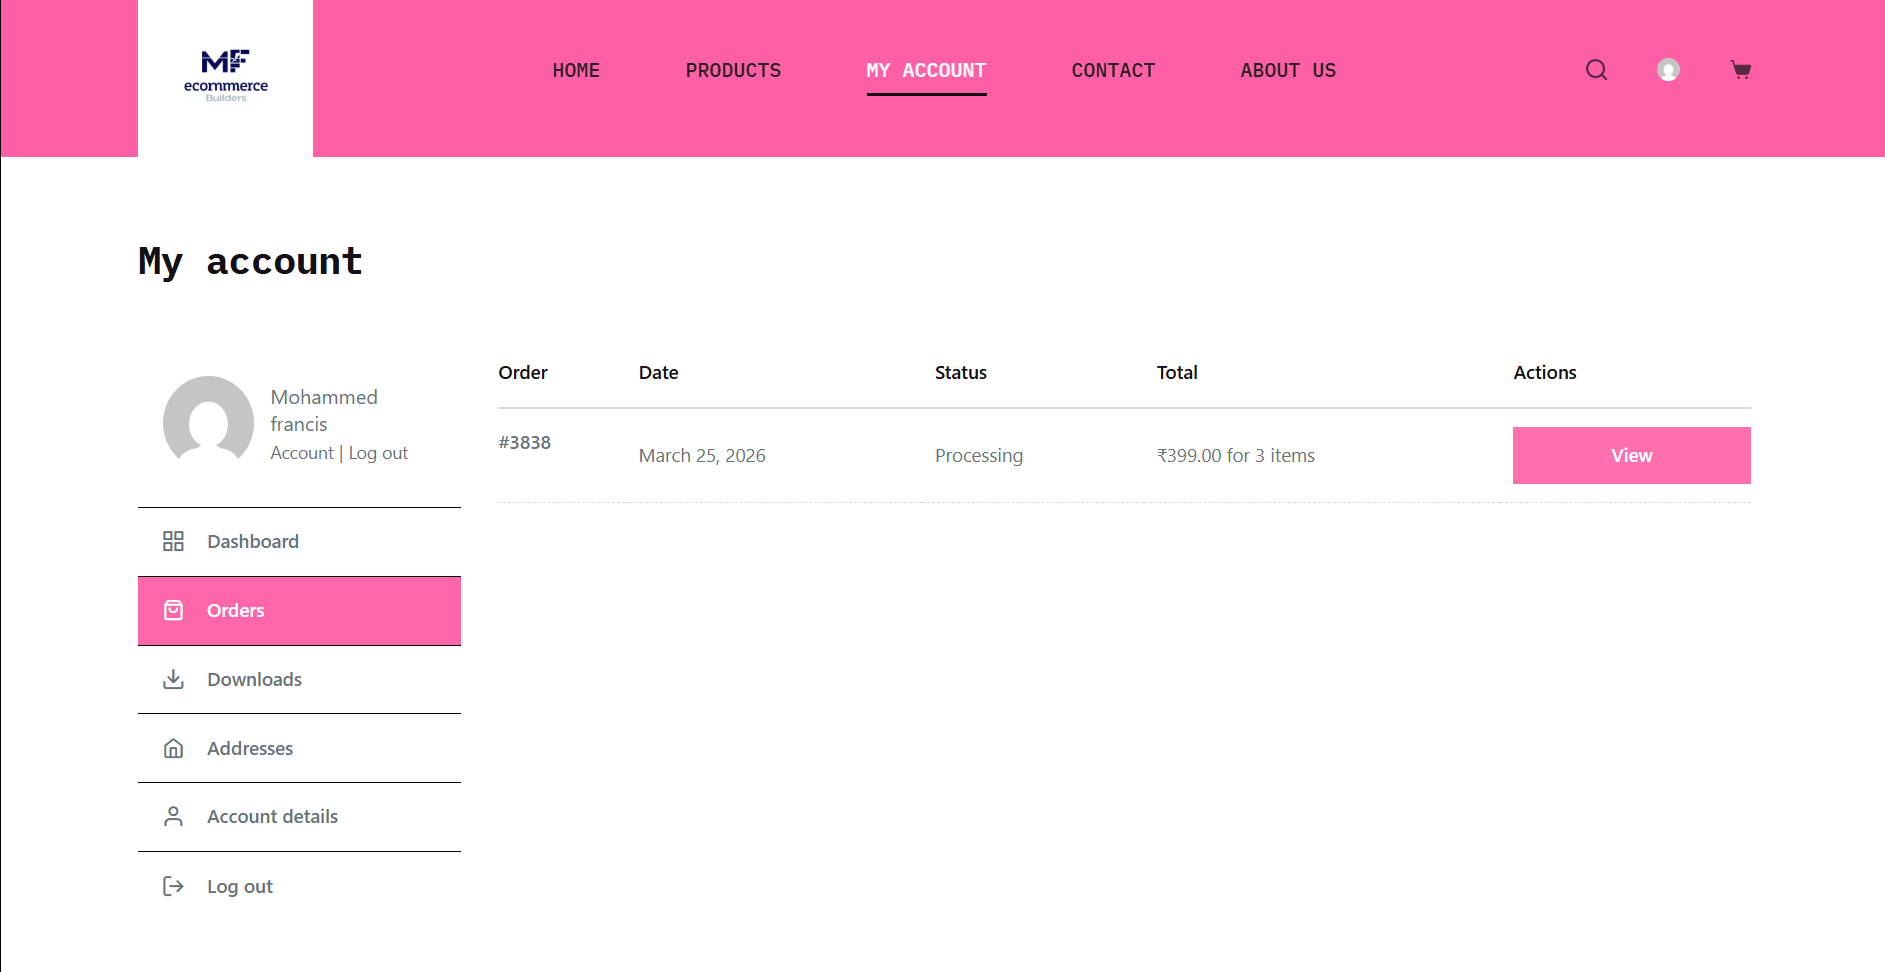
Task: Select MY ACCOUNT in the navigation bar
Action: click(x=926, y=71)
